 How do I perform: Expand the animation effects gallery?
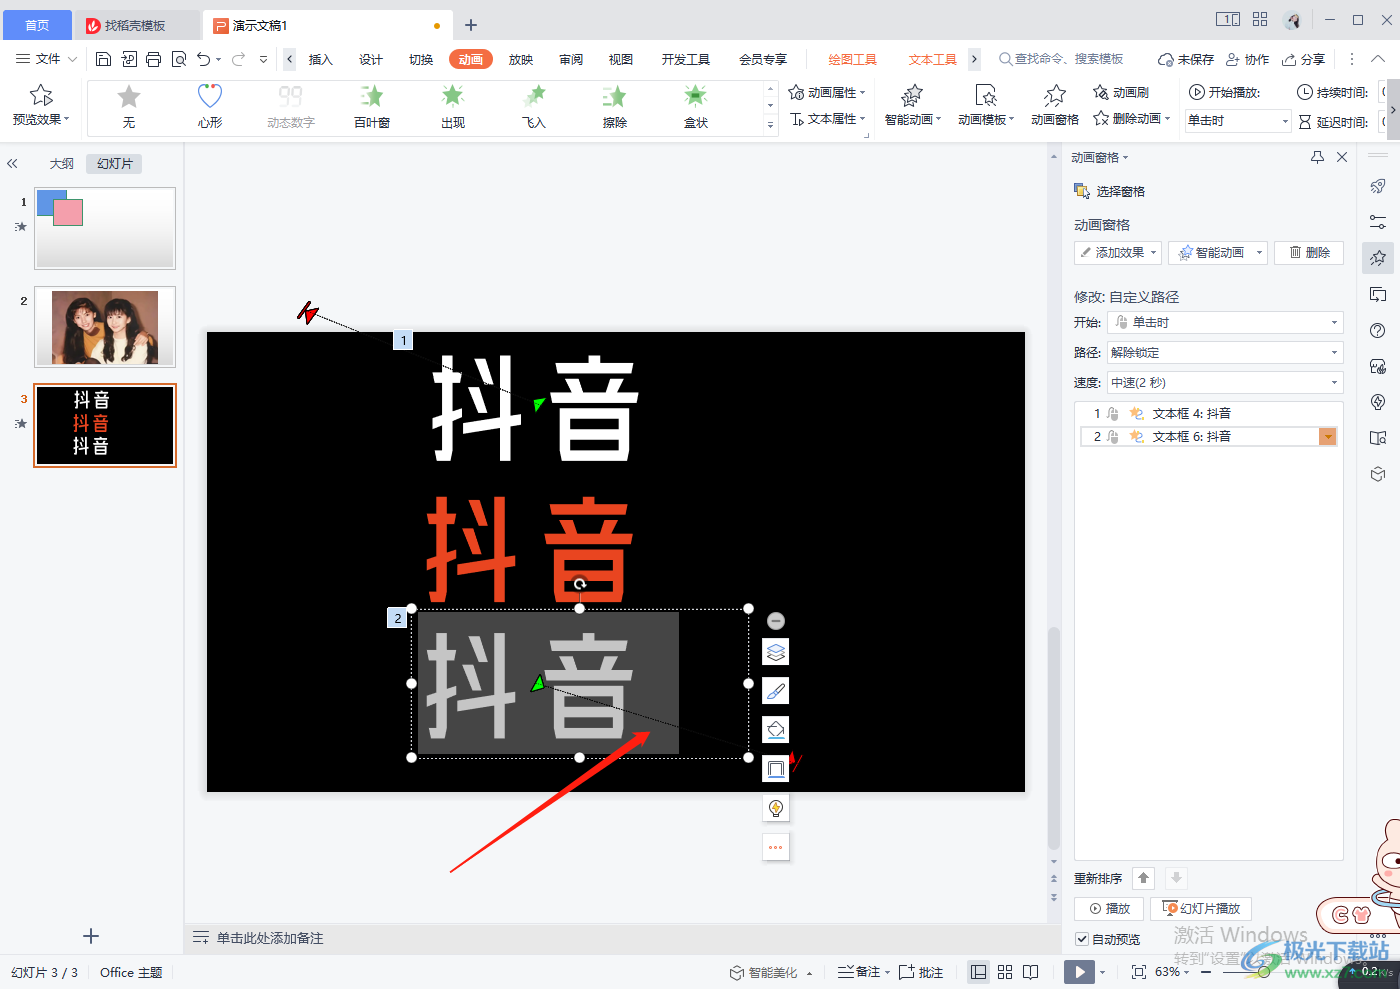pyautogui.click(x=770, y=125)
